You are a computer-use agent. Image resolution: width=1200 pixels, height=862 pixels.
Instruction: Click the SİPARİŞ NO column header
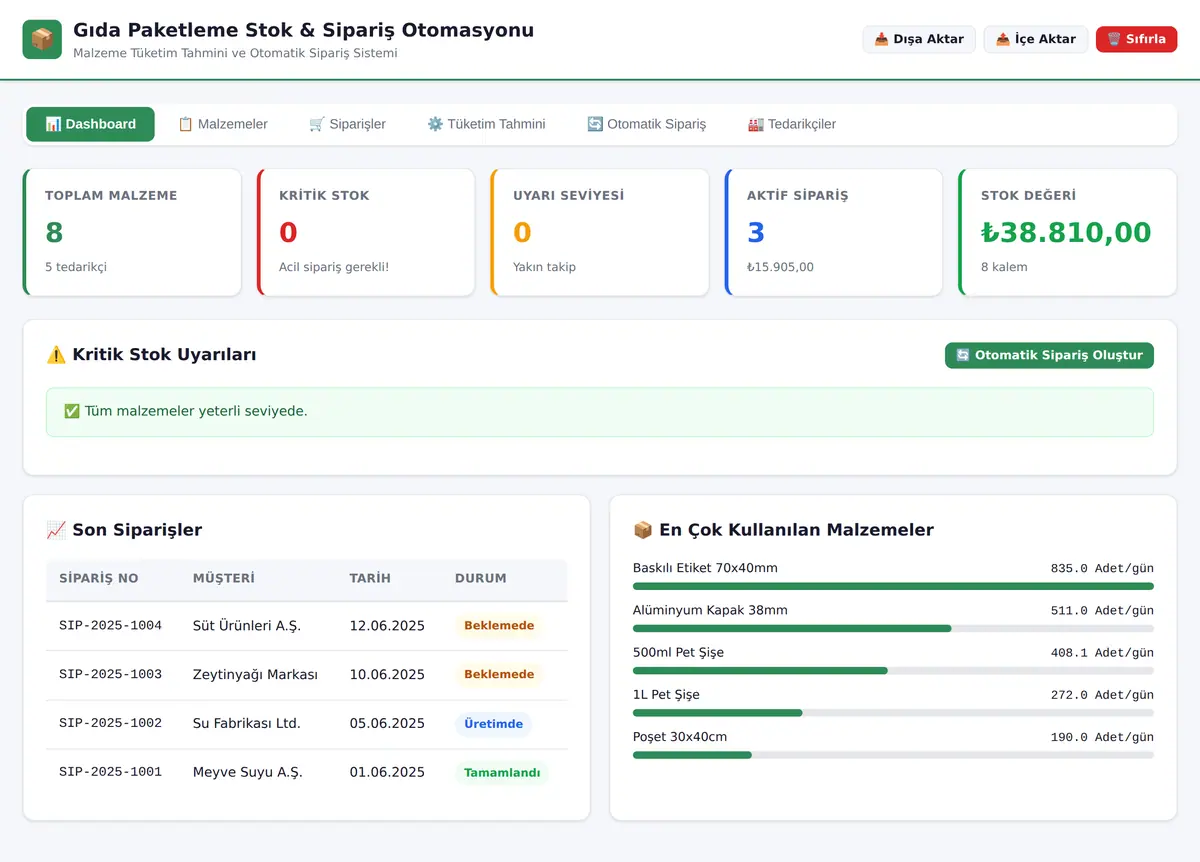pos(99,578)
